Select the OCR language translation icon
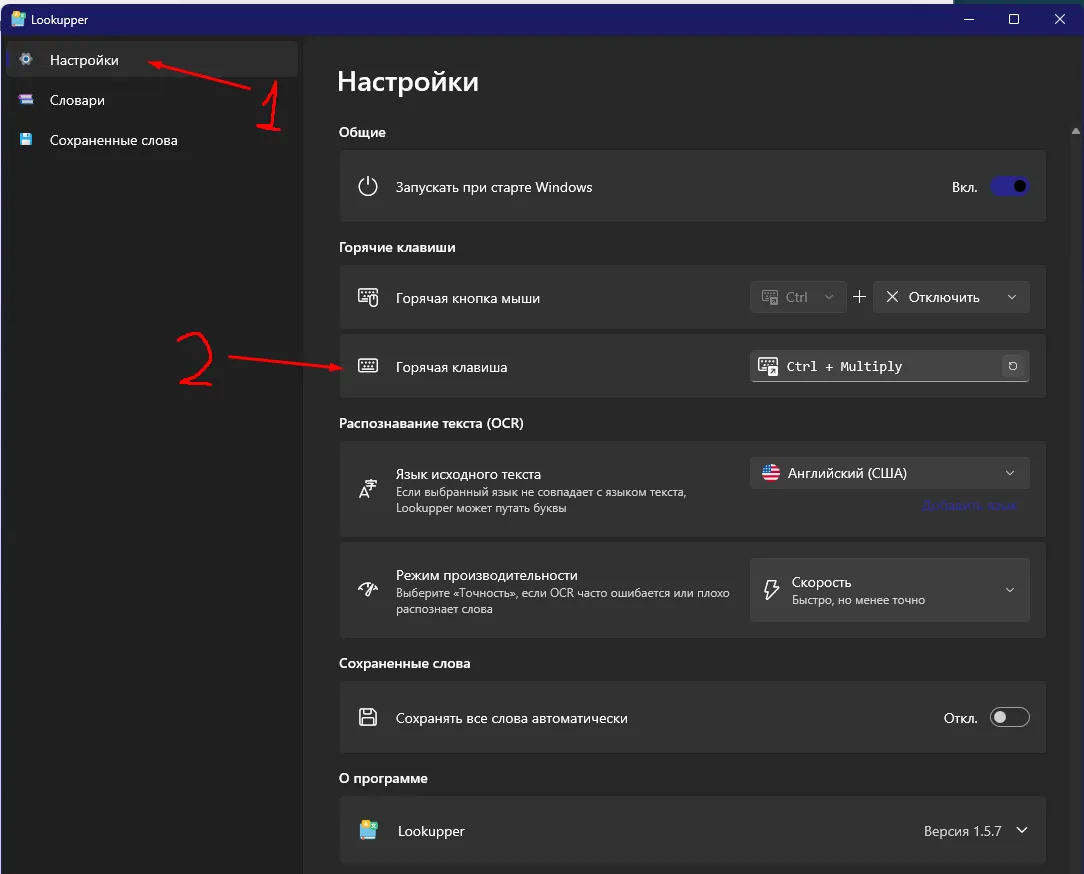This screenshot has height=874, width=1084. click(x=368, y=487)
